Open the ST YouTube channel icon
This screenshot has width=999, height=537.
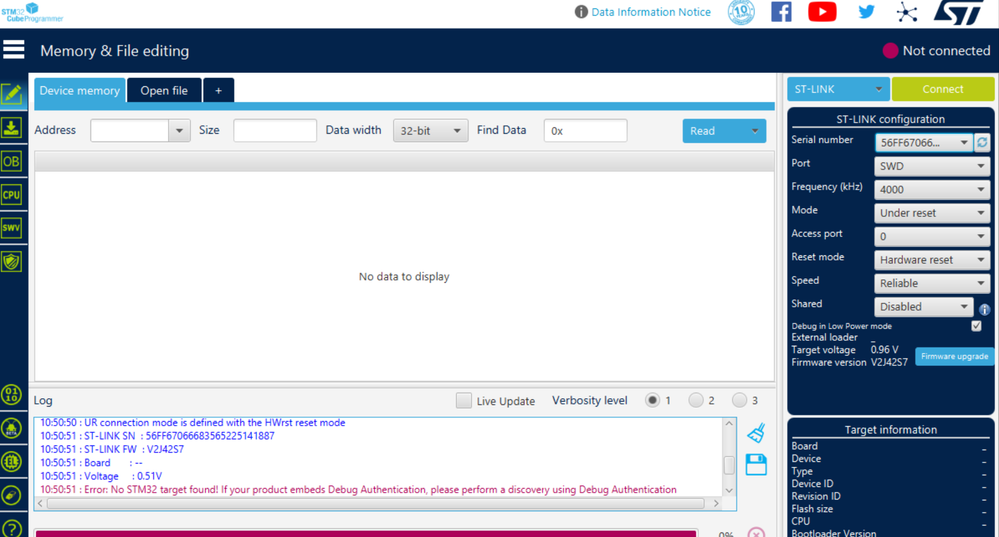click(823, 12)
